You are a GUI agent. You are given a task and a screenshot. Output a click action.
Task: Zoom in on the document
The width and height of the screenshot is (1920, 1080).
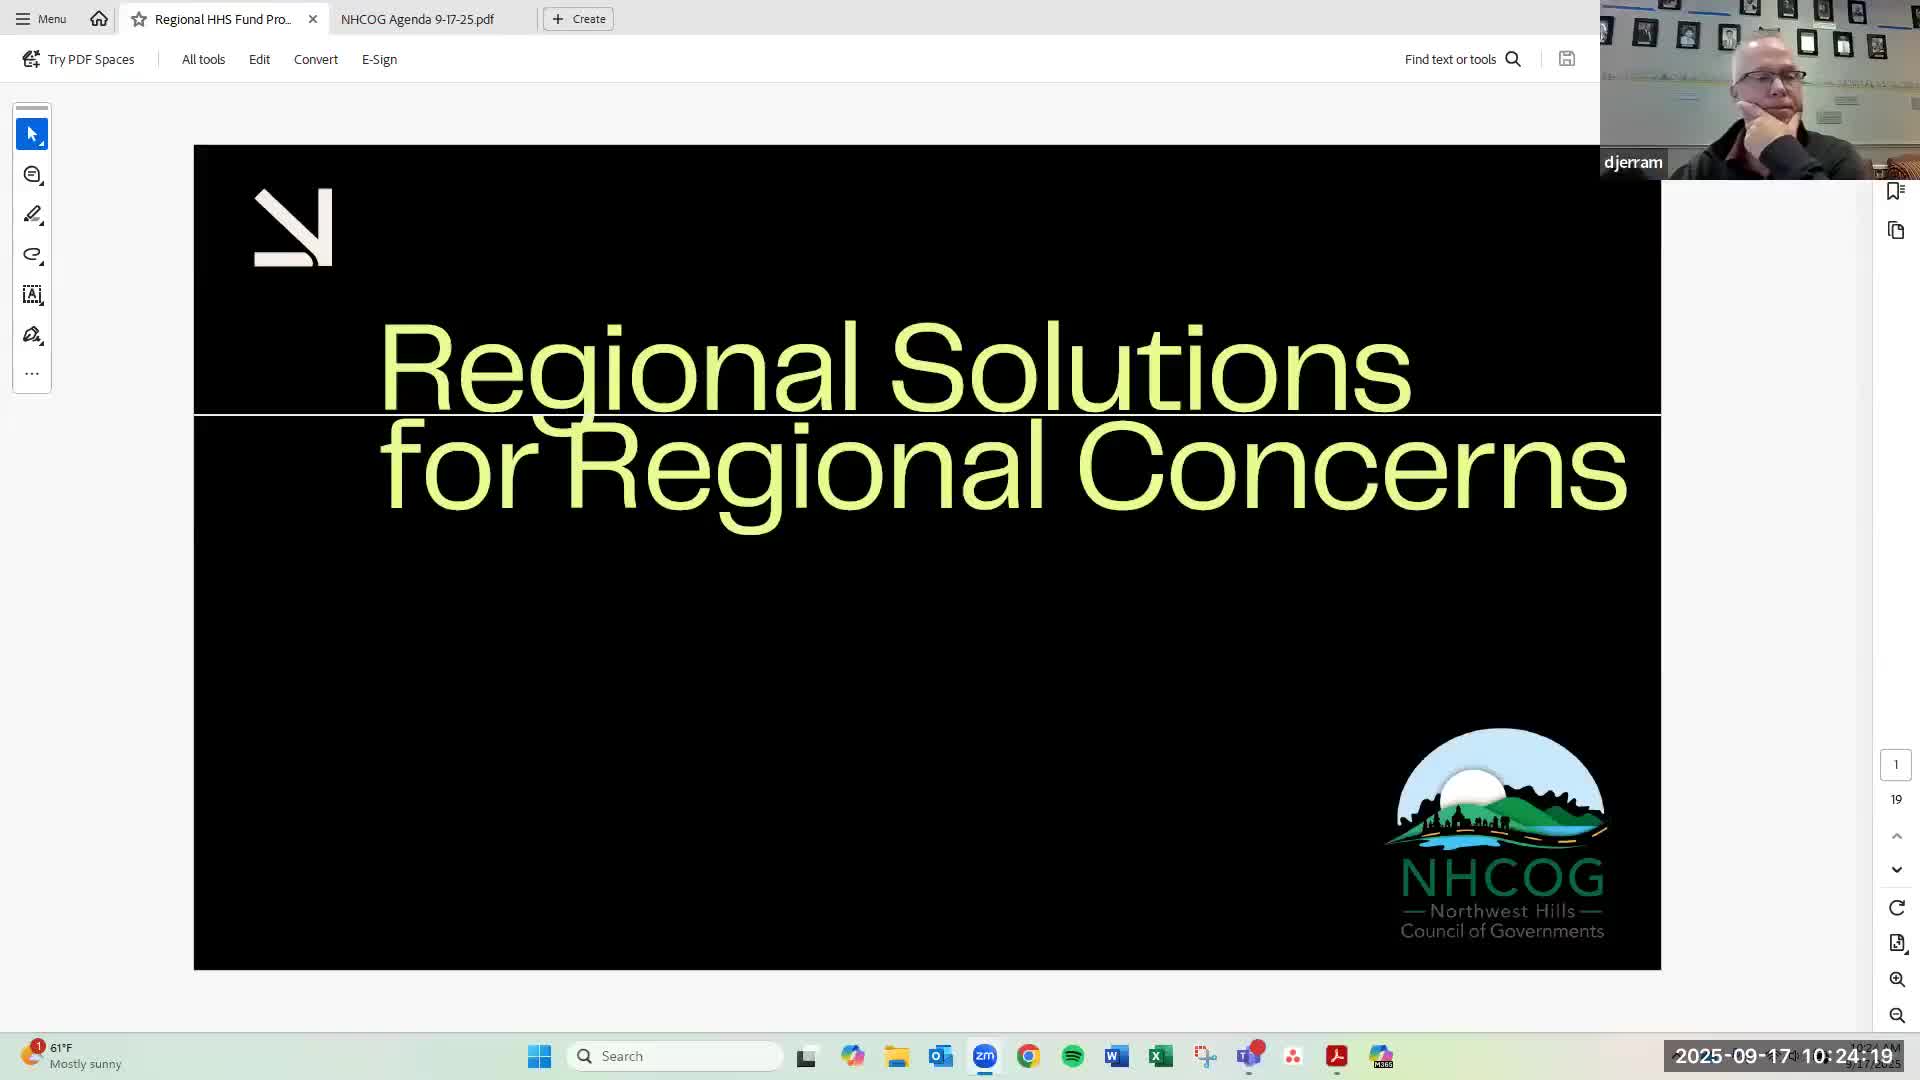1896,979
